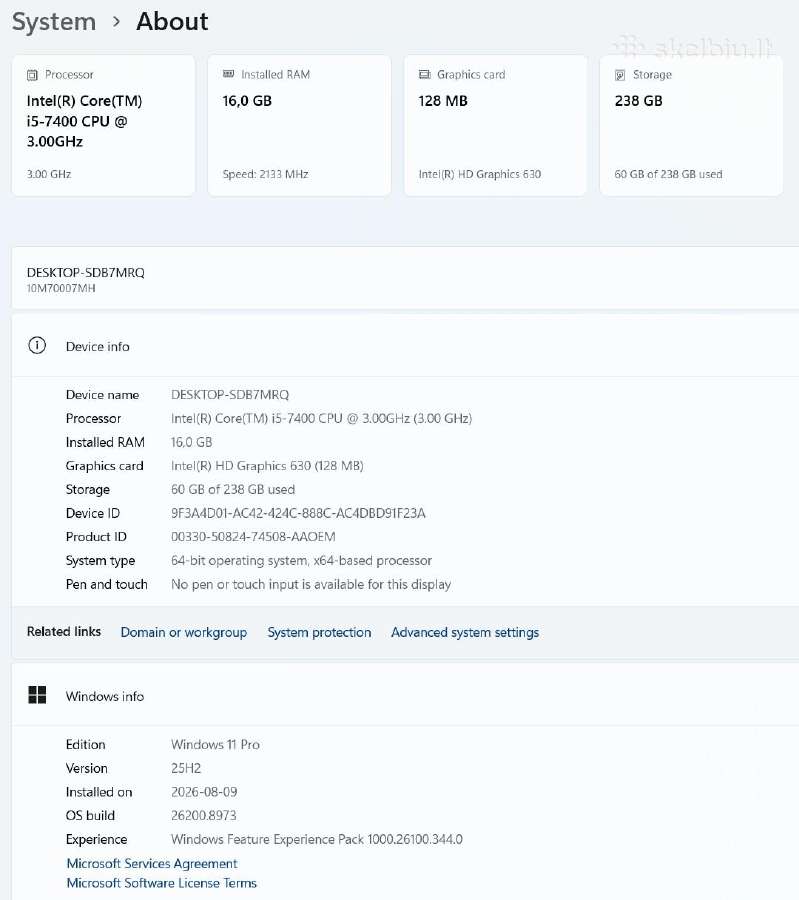Click the Graphics card icon
This screenshot has width=799, height=900.
pyautogui.click(x=424, y=74)
